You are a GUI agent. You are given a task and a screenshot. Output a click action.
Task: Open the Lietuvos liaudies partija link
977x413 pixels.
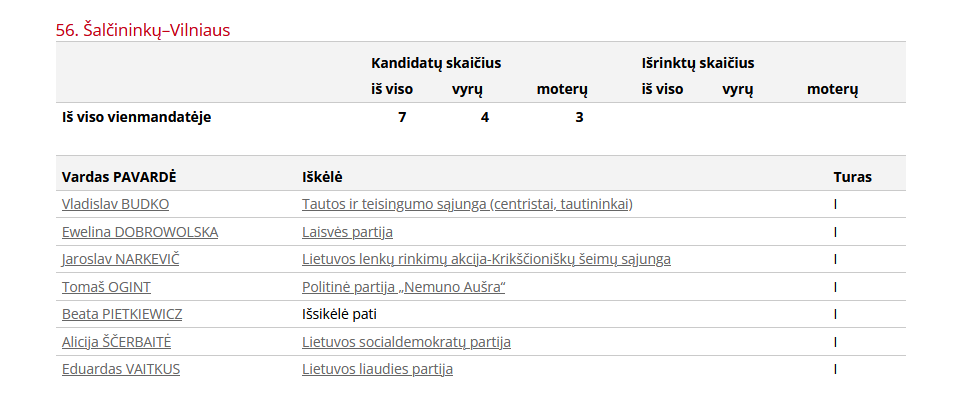point(377,369)
